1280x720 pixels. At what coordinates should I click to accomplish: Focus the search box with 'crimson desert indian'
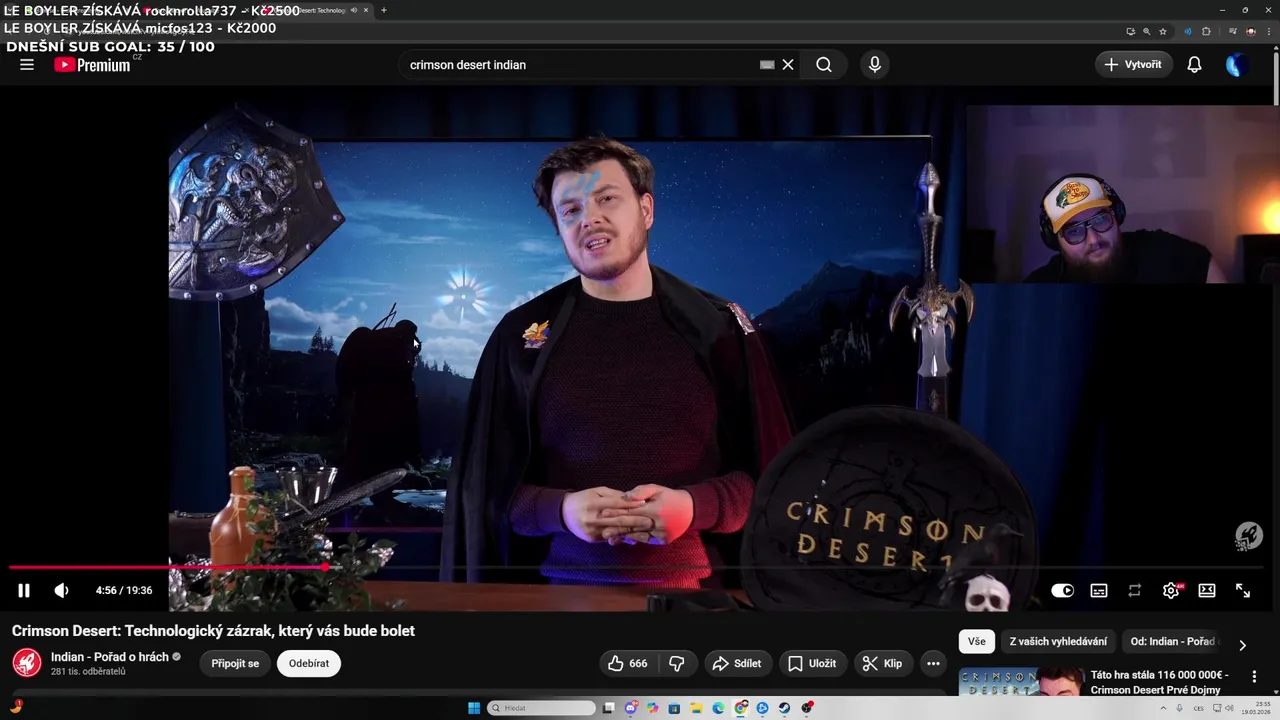tap(580, 64)
